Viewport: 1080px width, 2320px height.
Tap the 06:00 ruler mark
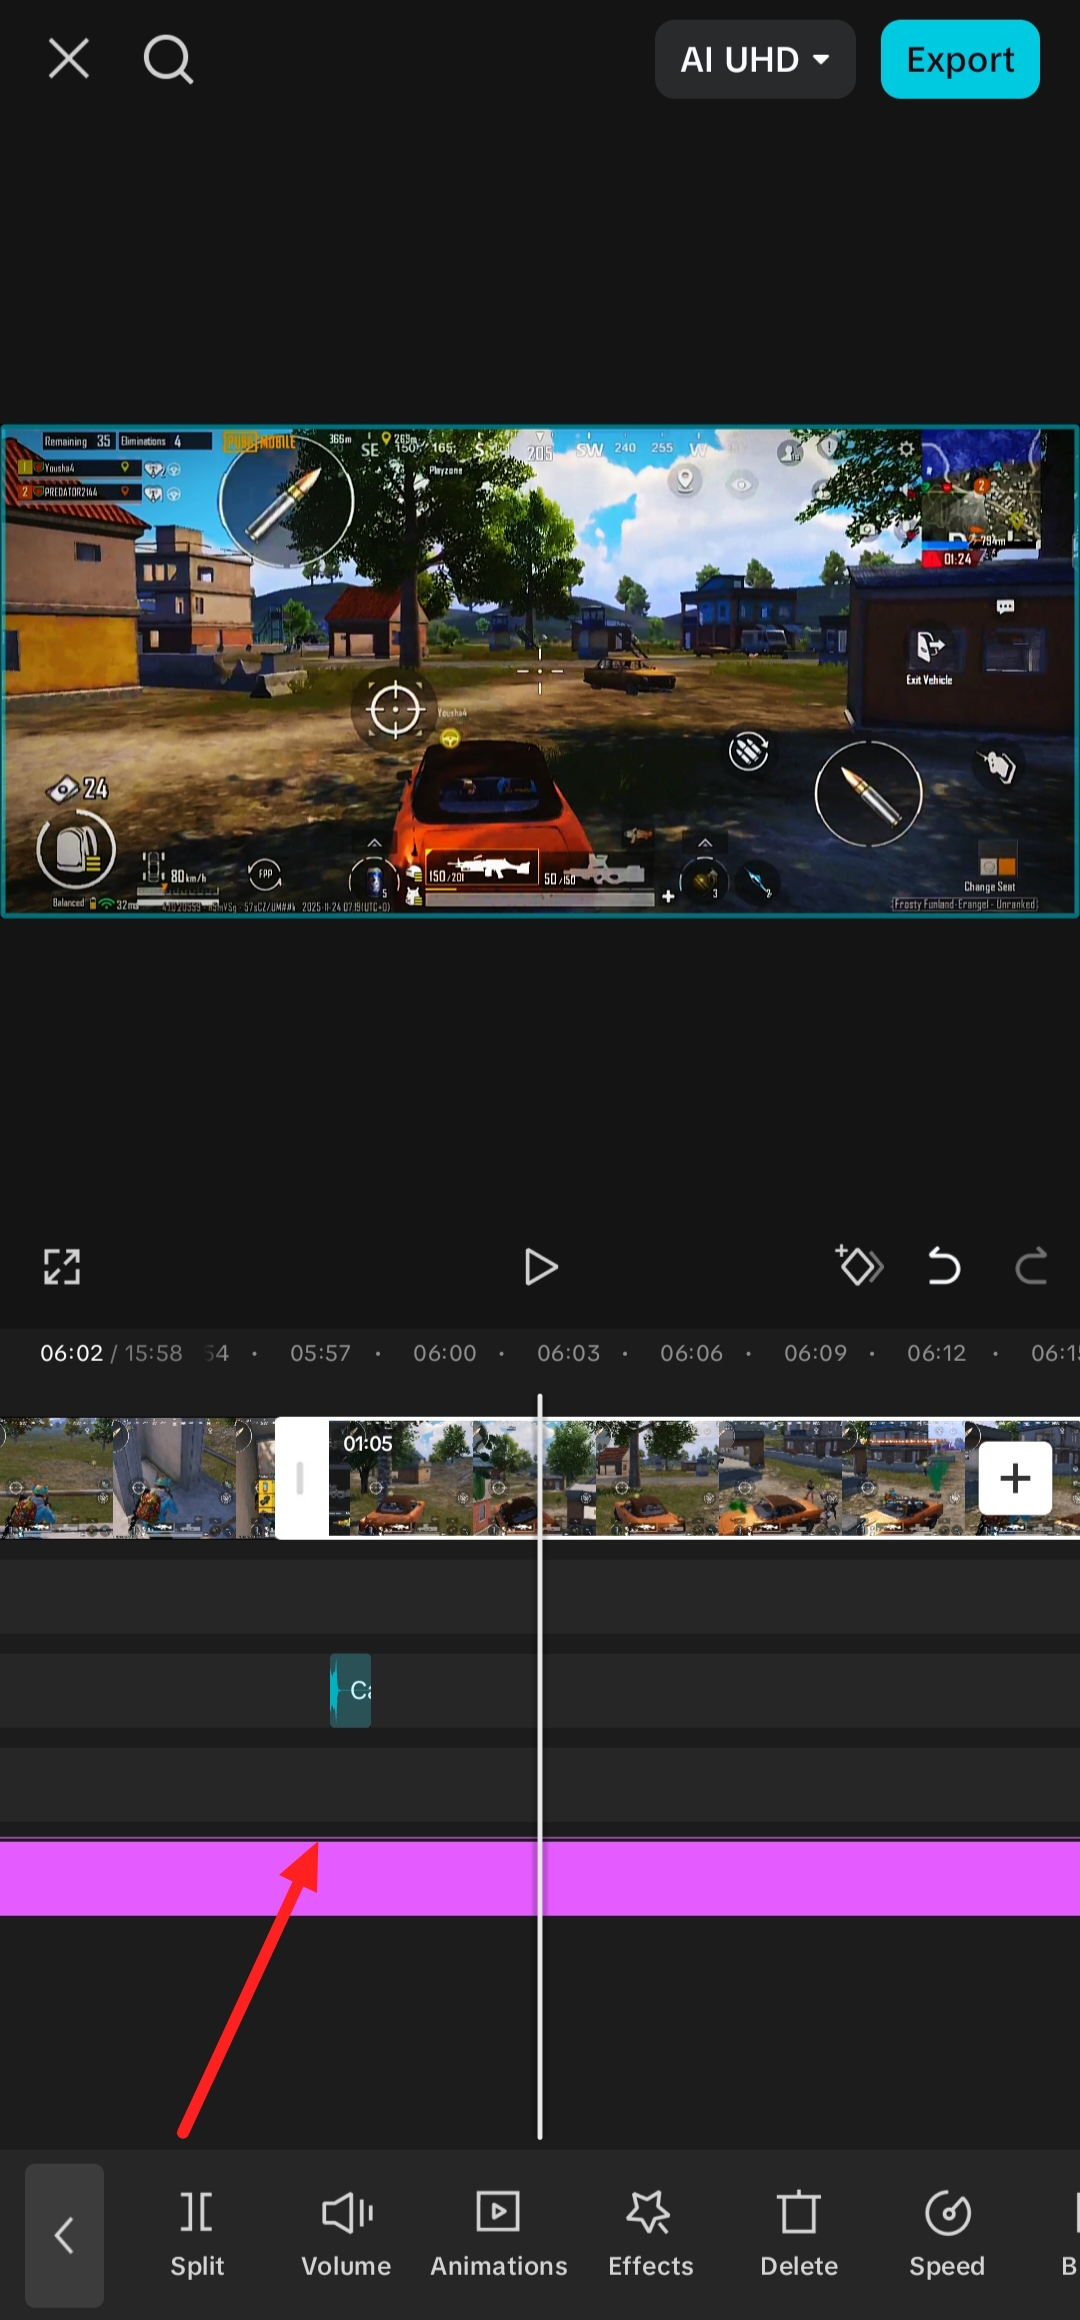click(445, 1353)
